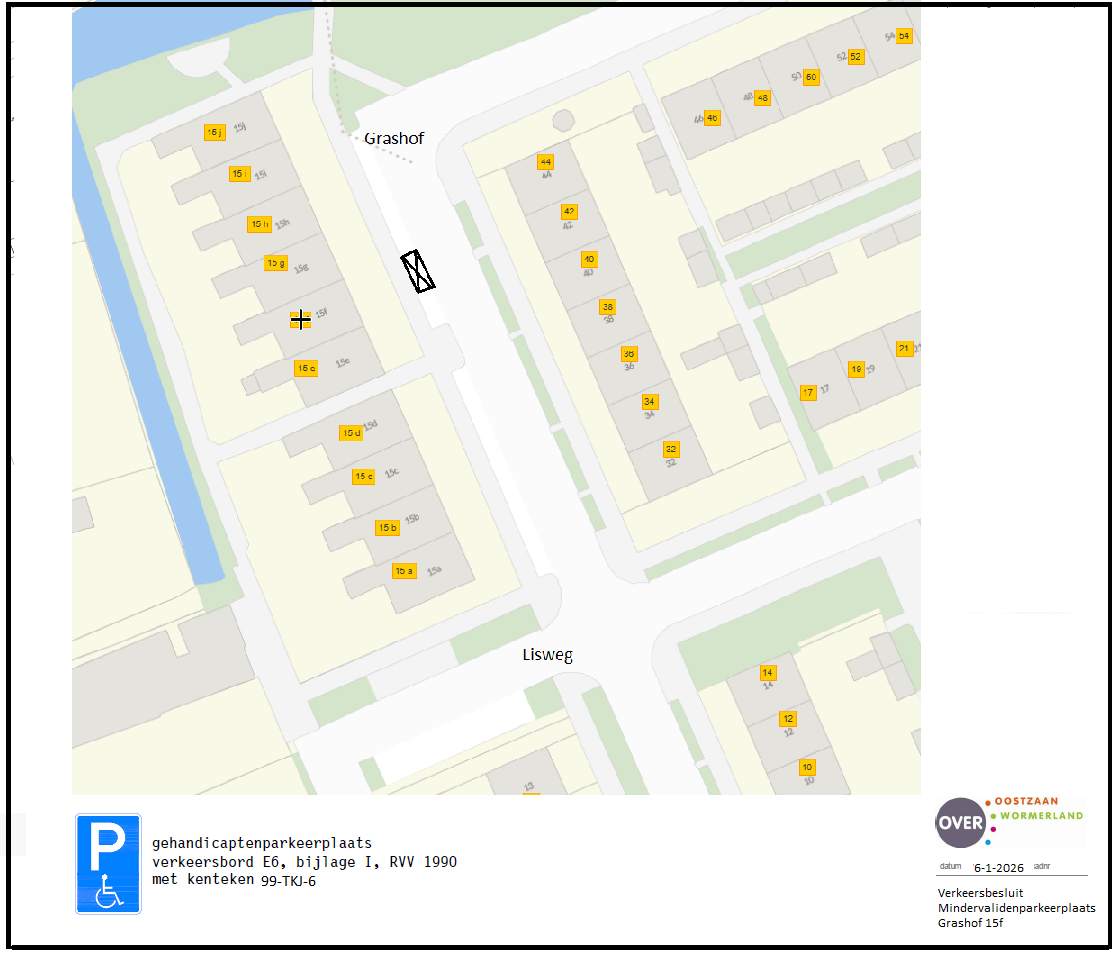Click the crossed-out parking space marker on Grashof
1112x962 pixels.
[x=418, y=271]
